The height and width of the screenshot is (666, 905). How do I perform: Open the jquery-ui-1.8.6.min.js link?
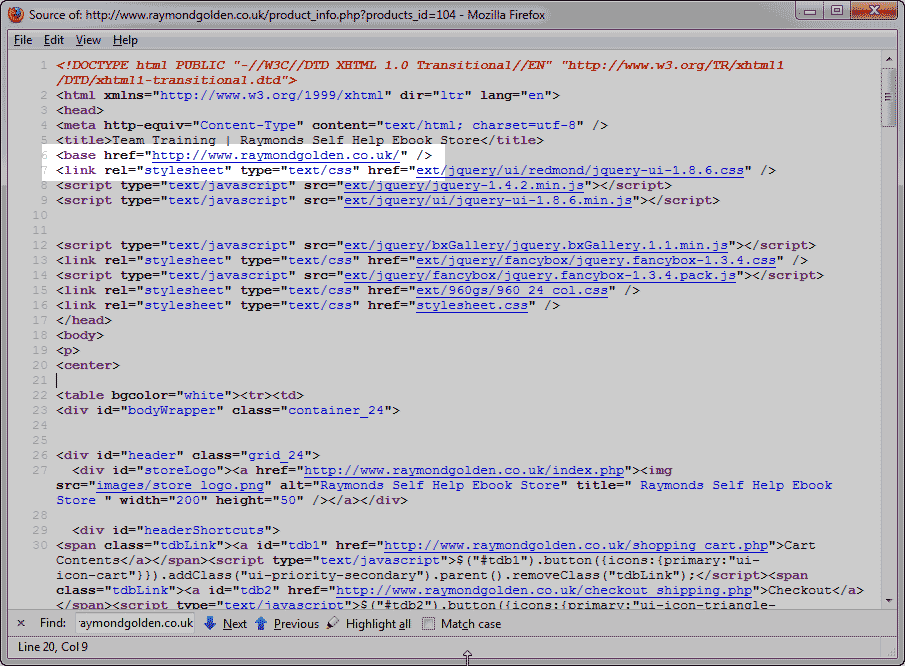coord(488,200)
